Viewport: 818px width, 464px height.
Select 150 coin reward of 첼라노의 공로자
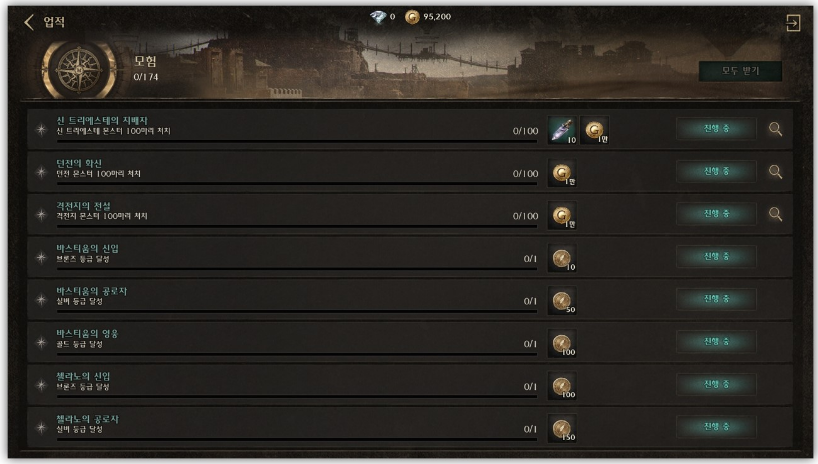coord(562,429)
